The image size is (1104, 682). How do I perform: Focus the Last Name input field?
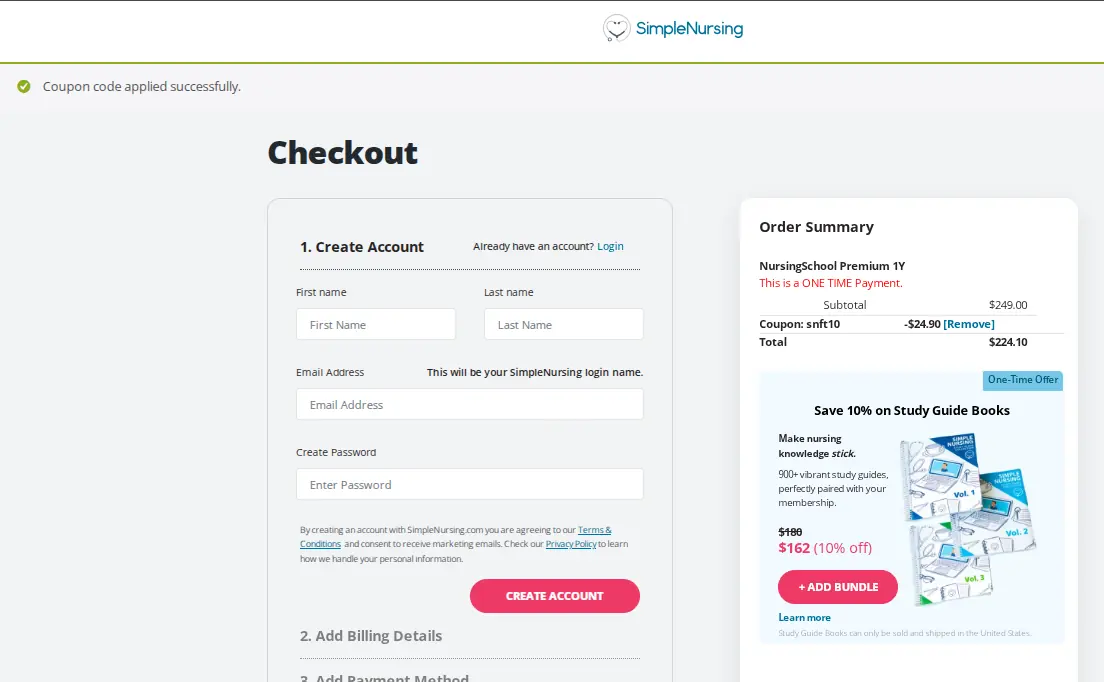(x=563, y=325)
